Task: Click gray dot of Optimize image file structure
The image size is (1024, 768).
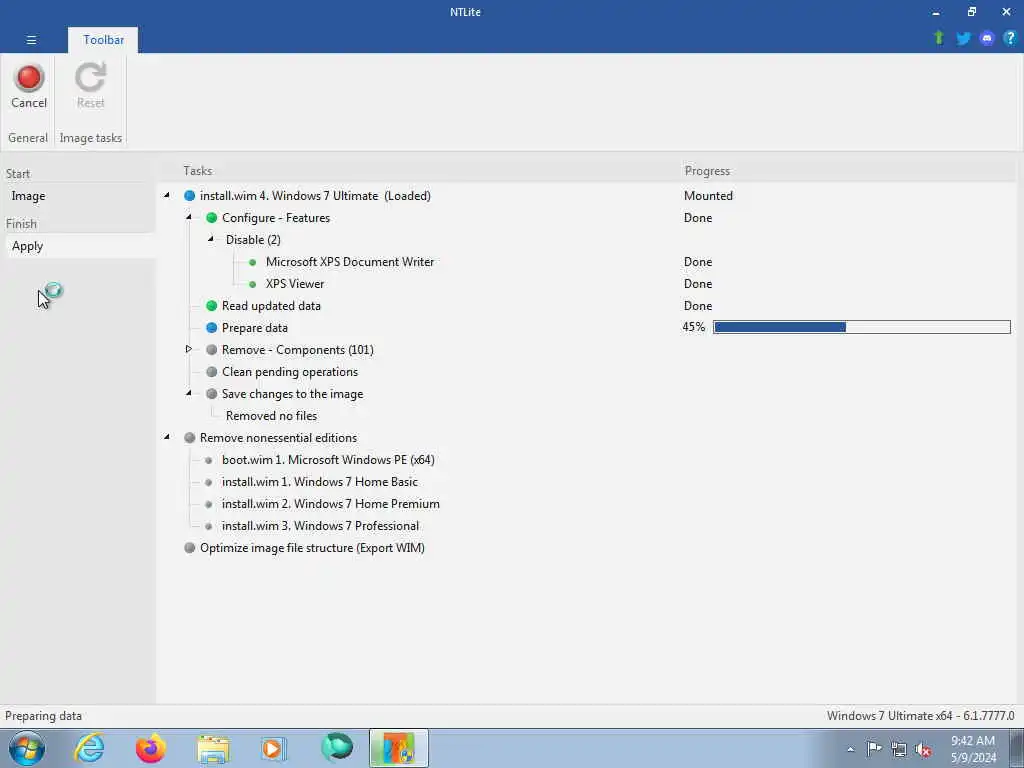Action: pos(189,548)
